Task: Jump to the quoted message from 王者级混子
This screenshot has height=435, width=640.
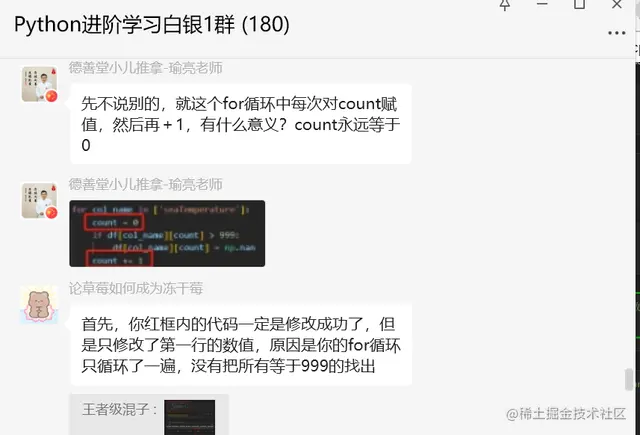Action: point(149,414)
